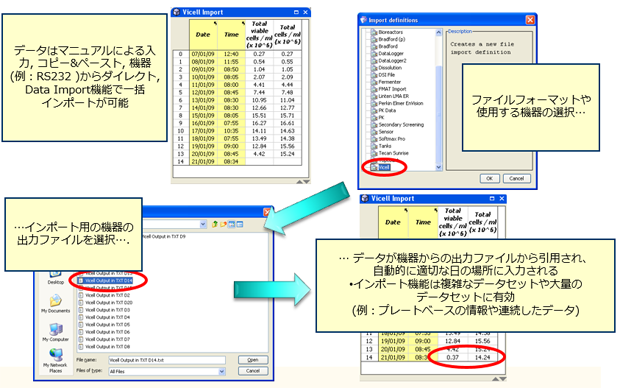Viewport: 620px width, 388px height.
Task: Click the create new folder icon
Action: (223, 224)
